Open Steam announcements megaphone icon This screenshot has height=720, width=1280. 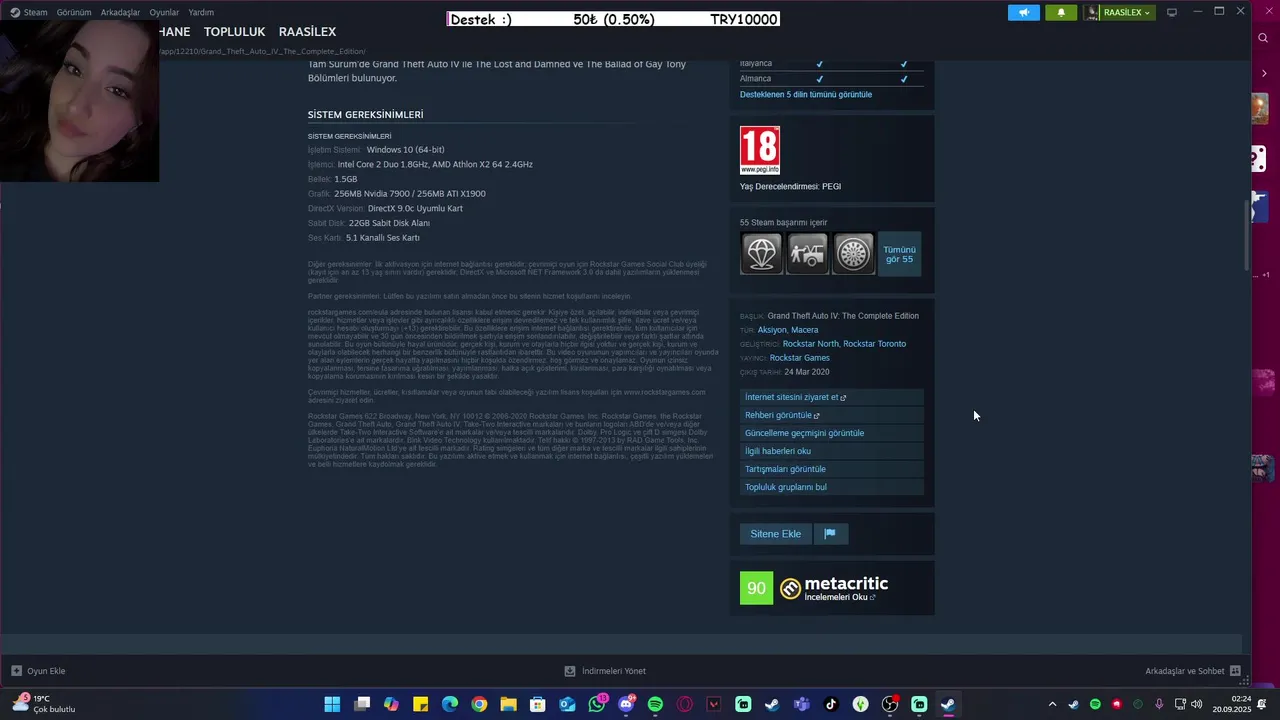(x=1023, y=12)
